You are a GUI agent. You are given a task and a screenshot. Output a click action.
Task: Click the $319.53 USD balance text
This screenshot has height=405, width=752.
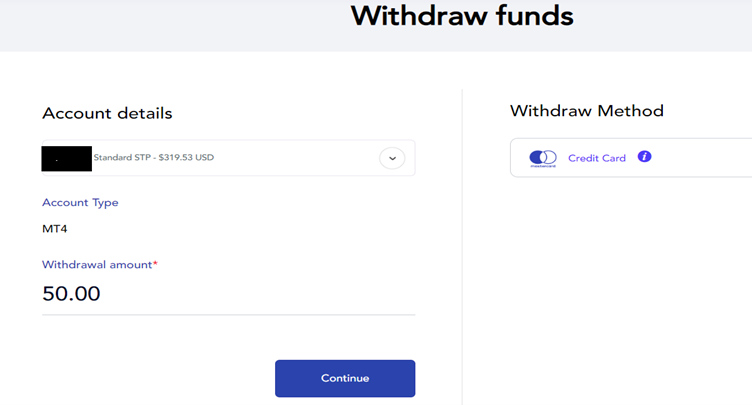pyautogui.click(x=186, y=157)
